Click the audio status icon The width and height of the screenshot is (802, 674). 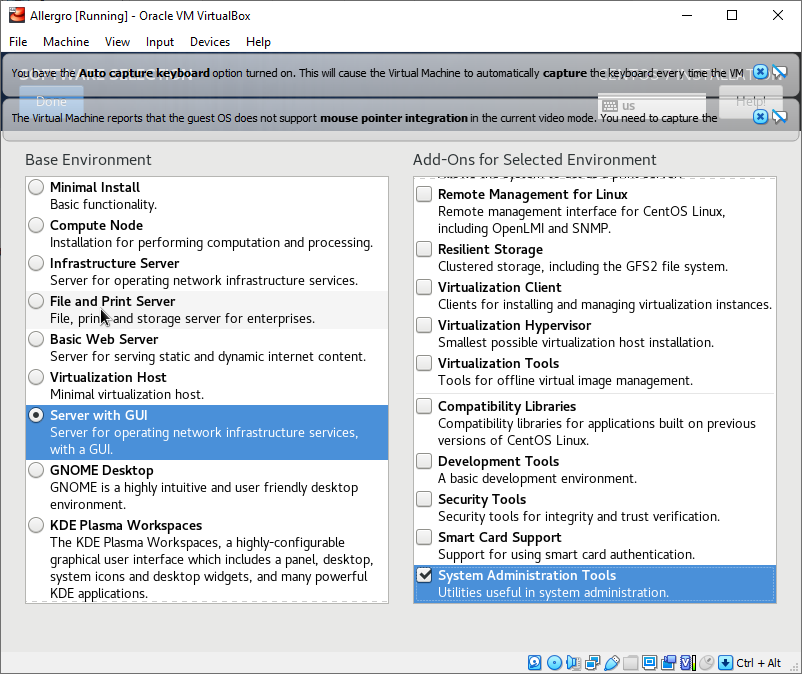coord(573,663)
